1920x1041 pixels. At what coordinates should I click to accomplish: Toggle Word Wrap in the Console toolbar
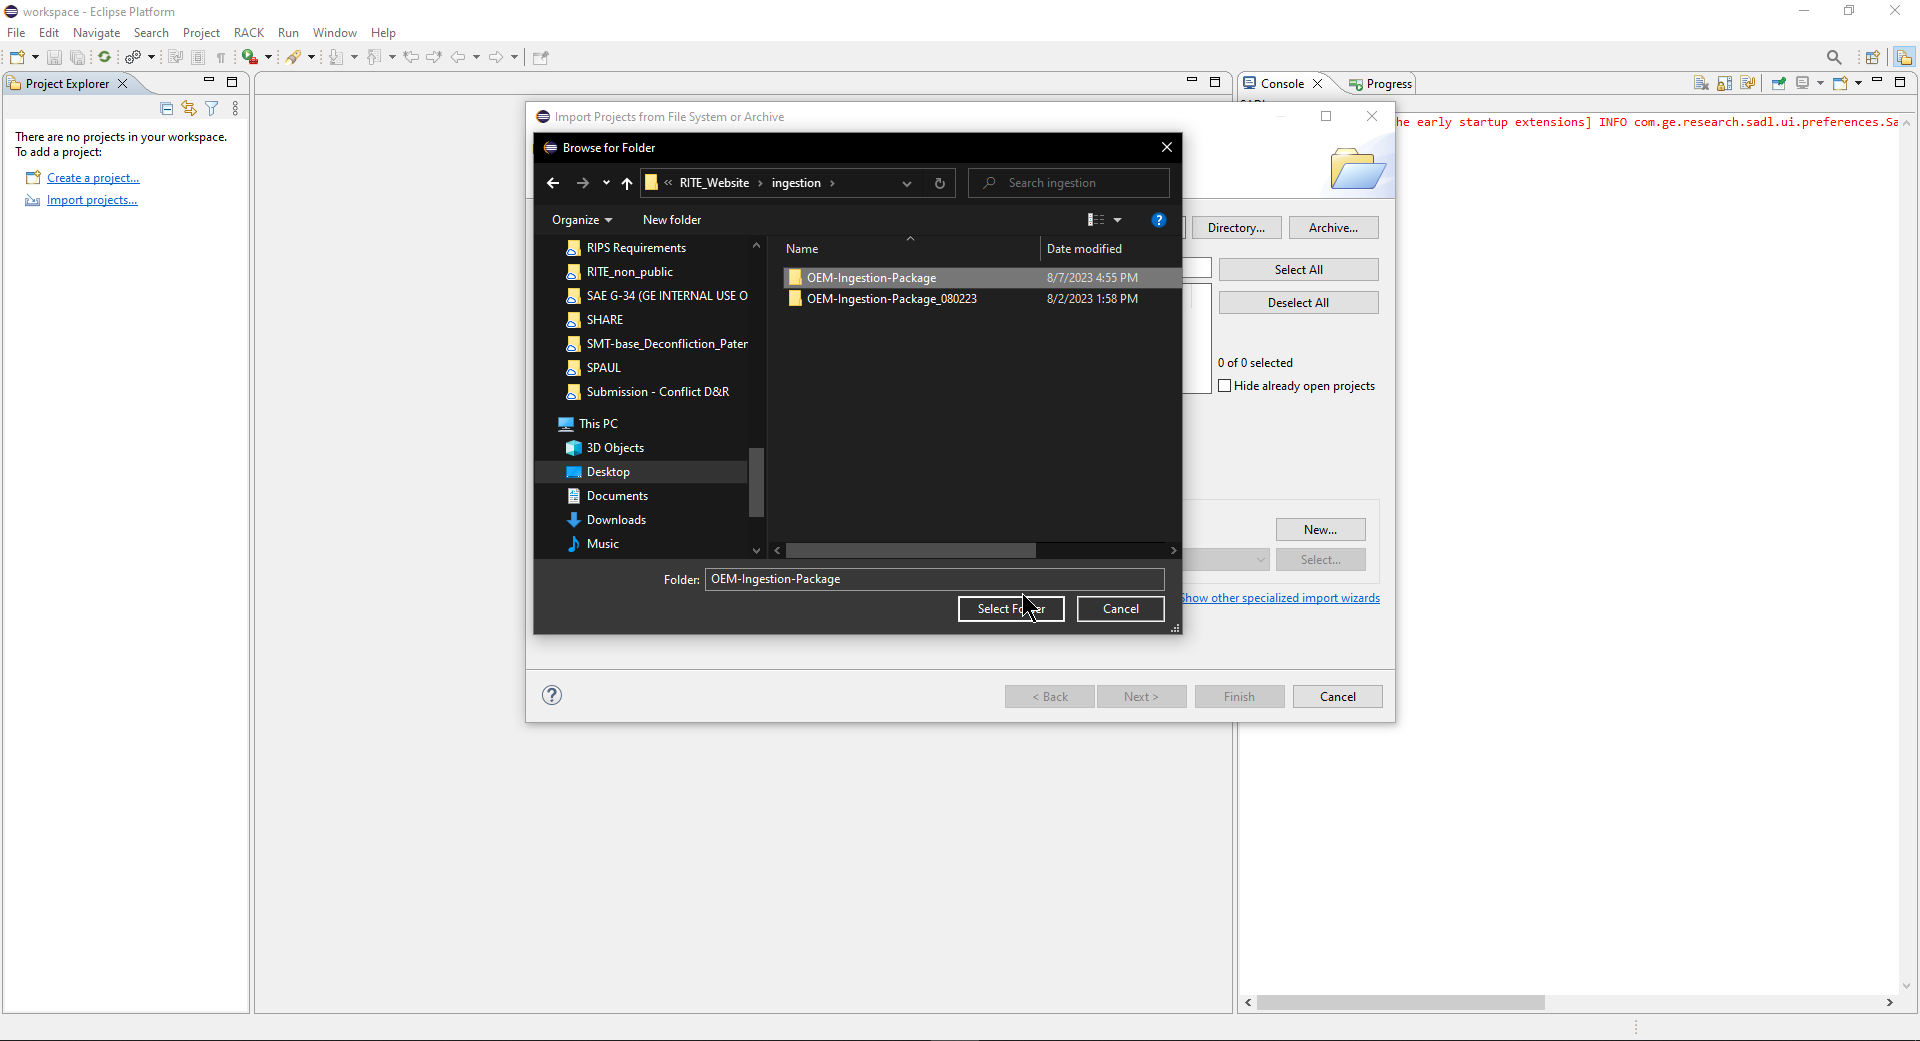click(1748, 83)
